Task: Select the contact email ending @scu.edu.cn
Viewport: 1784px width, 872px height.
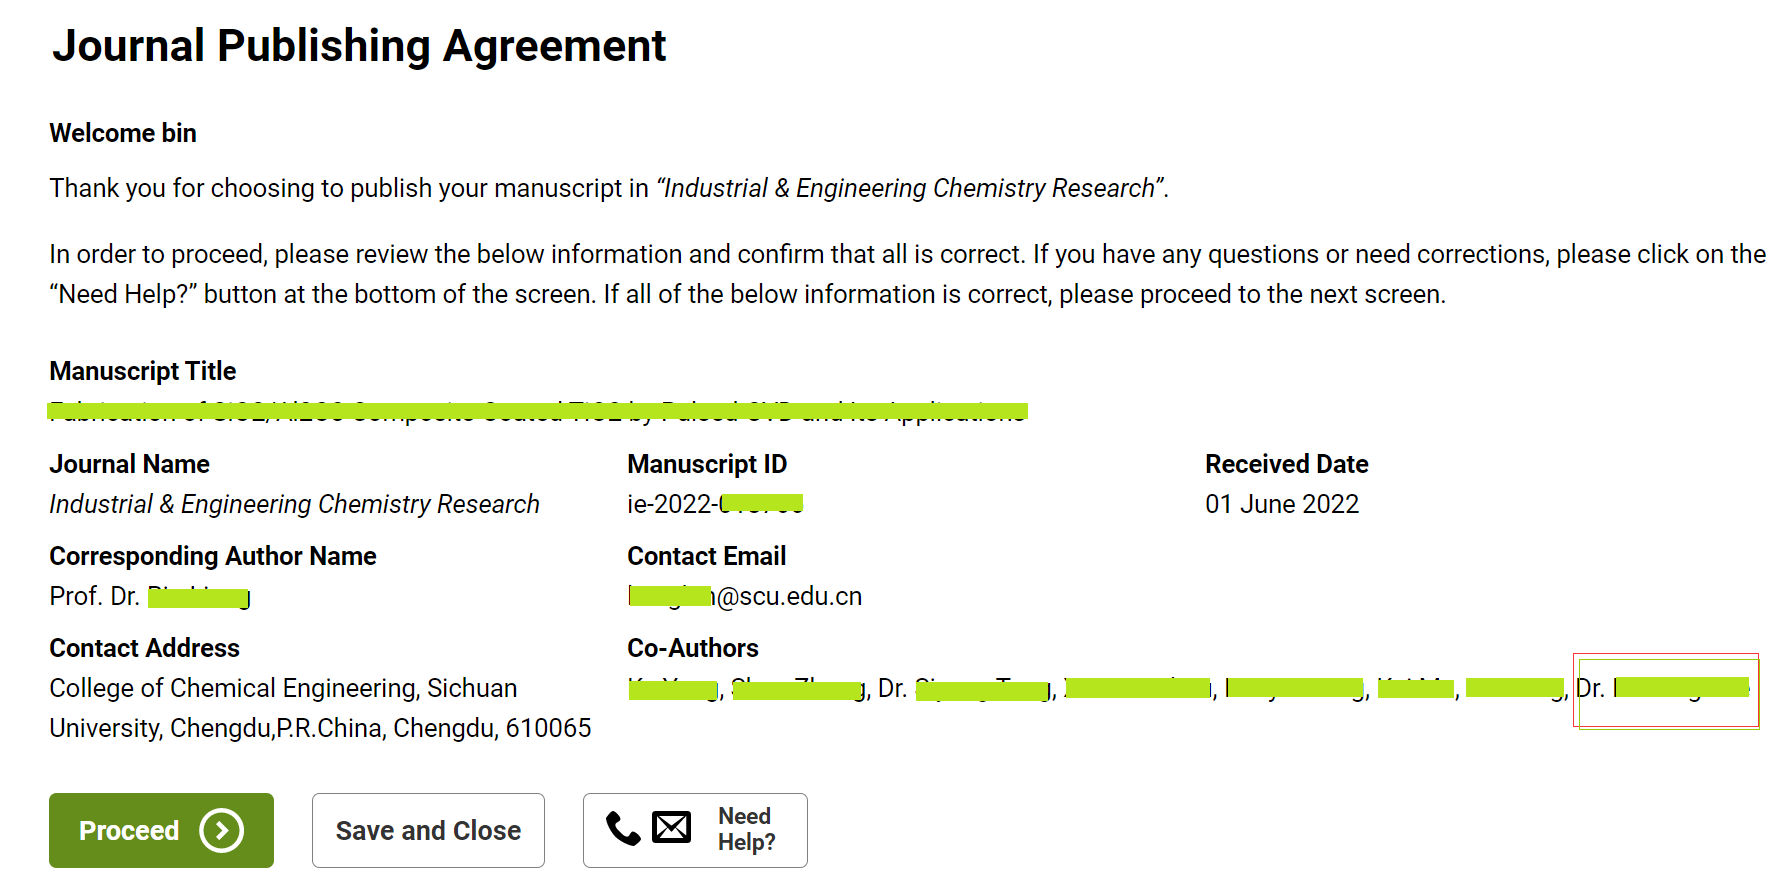Action: pos(745,597)
